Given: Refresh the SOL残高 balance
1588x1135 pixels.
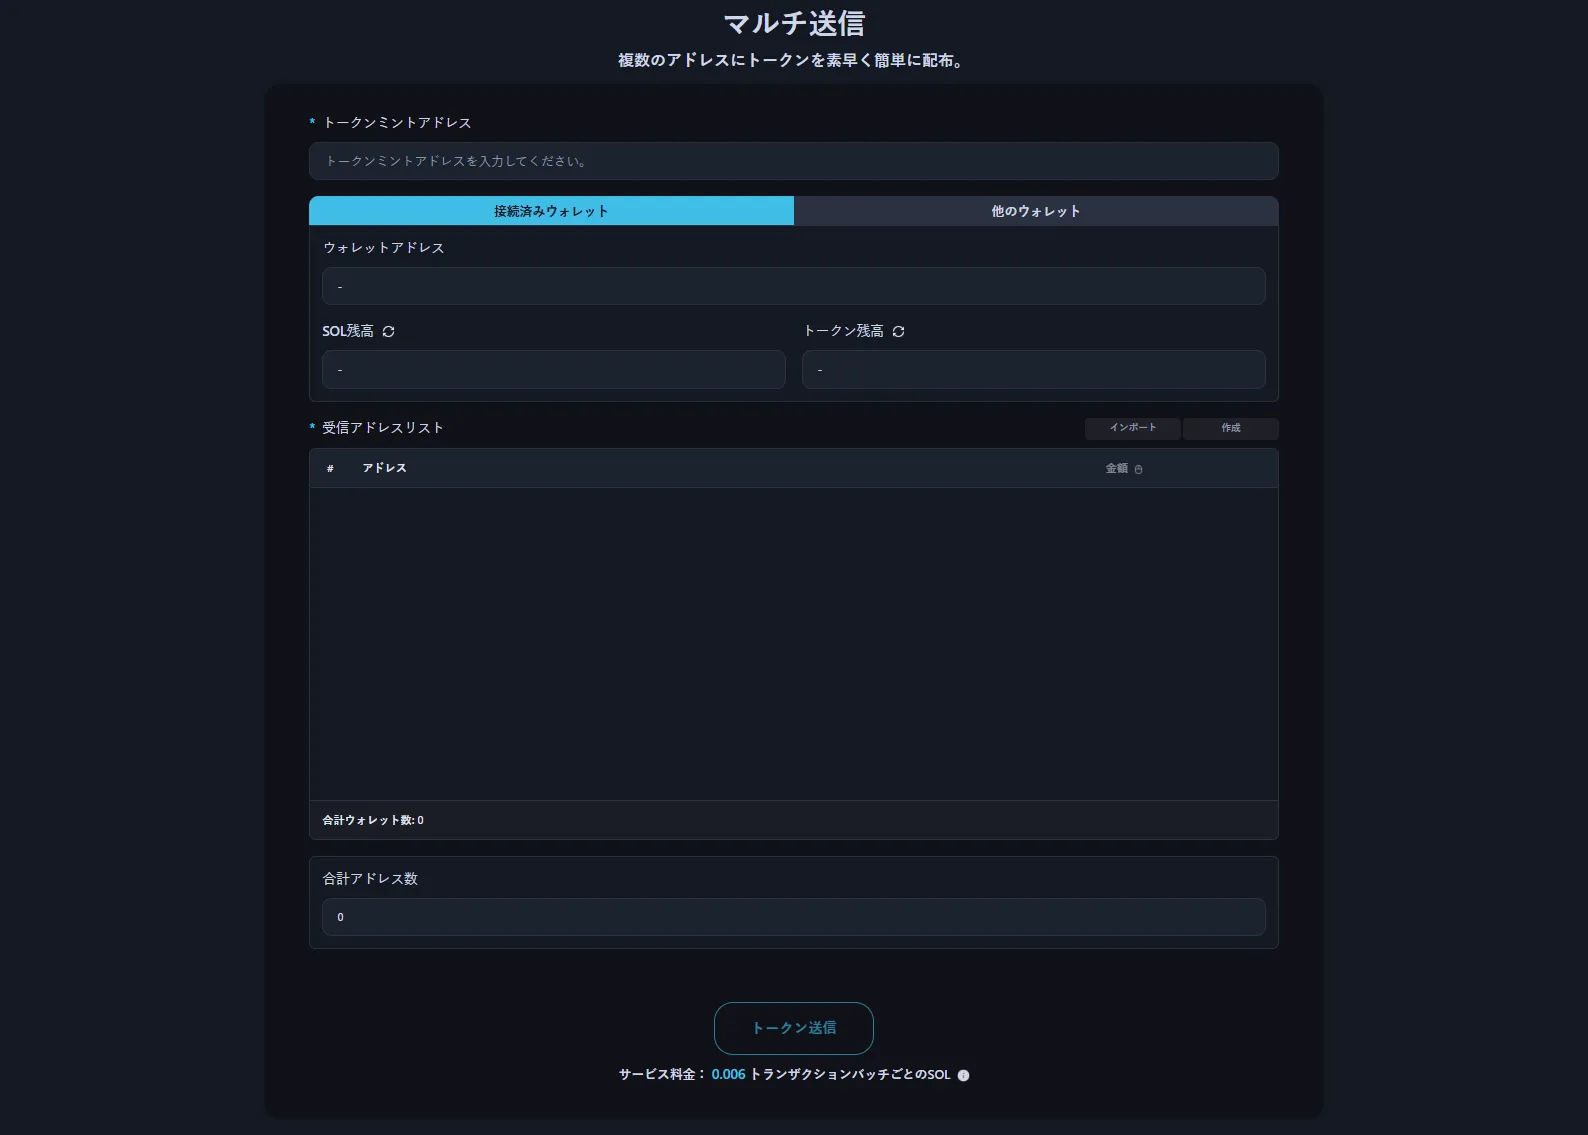Looking at the screenshot, I should (x=389, y=332).
